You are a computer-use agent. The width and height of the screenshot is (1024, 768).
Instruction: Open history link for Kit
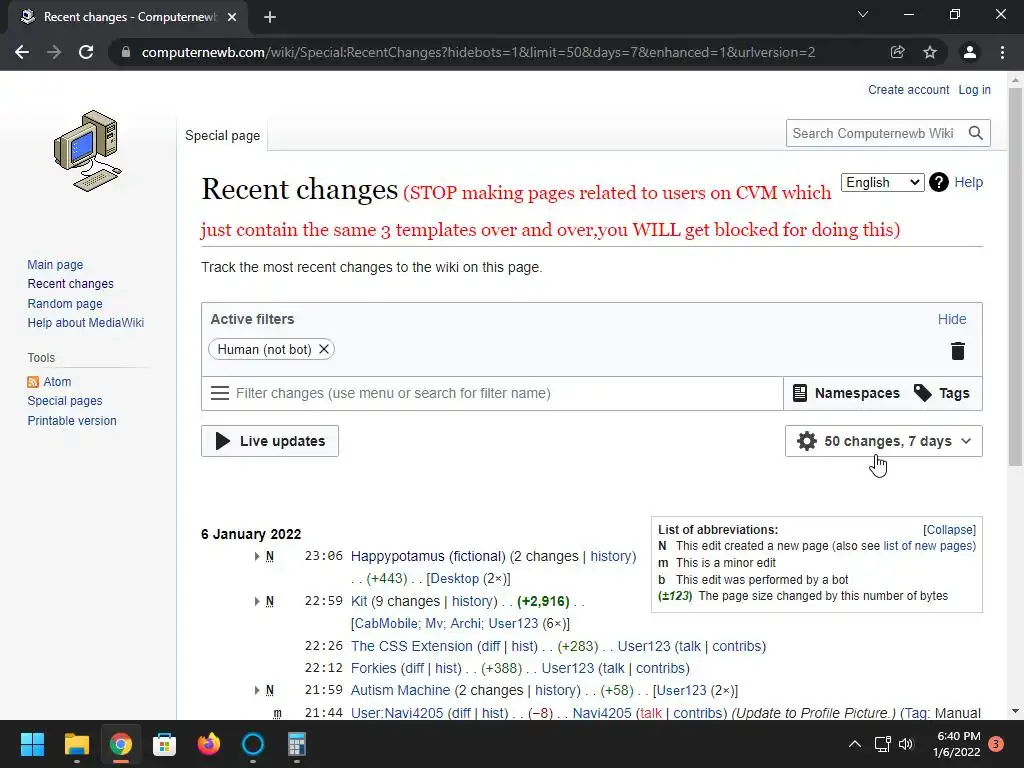click(x=474, y=601)
